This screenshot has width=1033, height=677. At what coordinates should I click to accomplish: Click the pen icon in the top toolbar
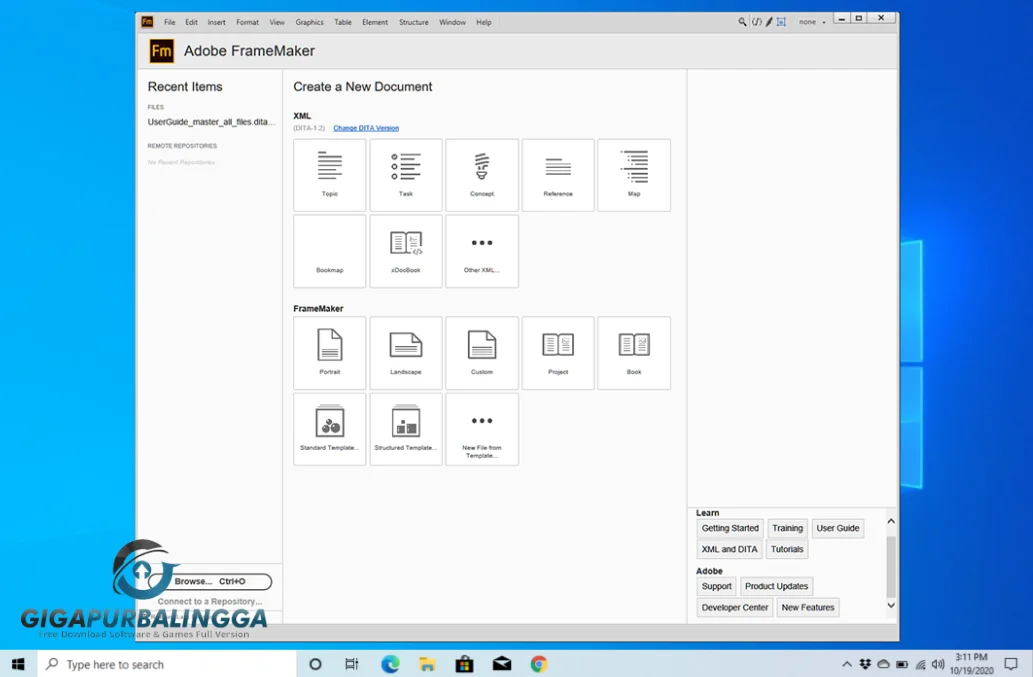[769, 22]
